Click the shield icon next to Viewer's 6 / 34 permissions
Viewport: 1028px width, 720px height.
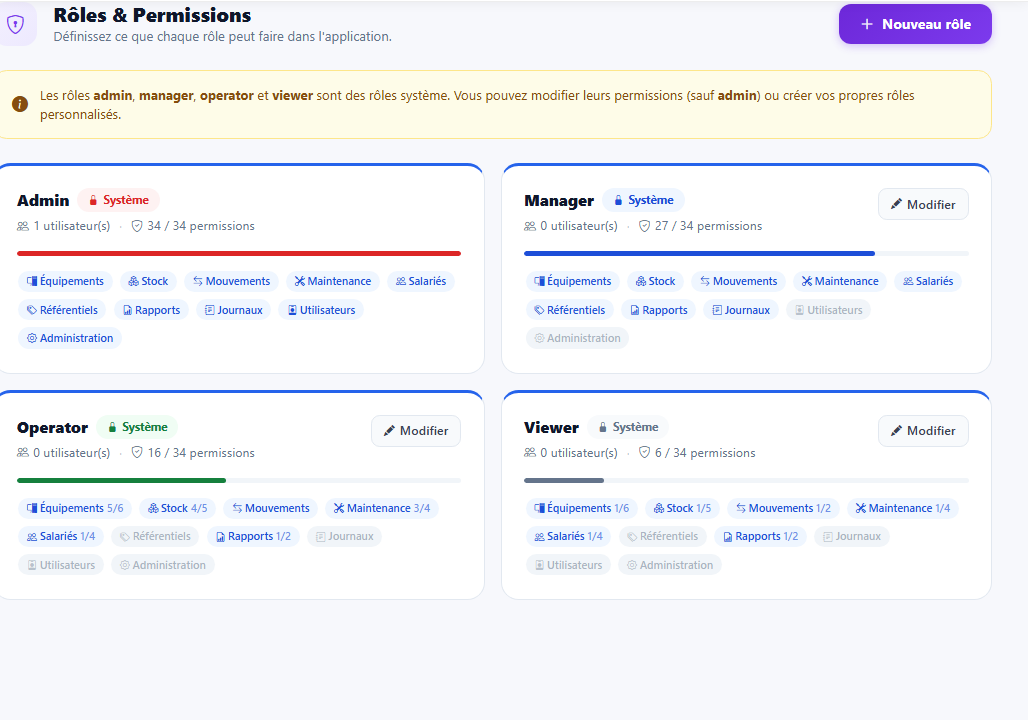point(644,453)
